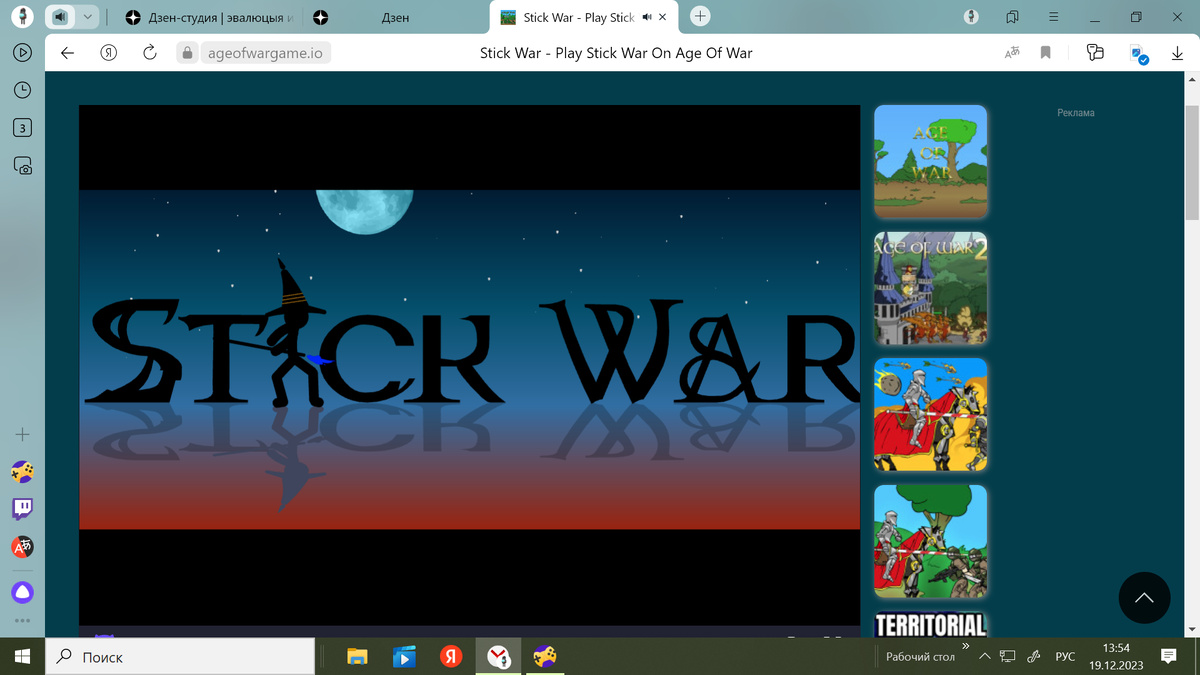Open the Yandex Browser taskbar icon
Viewport: 1200px width, 675px height.
498,657
